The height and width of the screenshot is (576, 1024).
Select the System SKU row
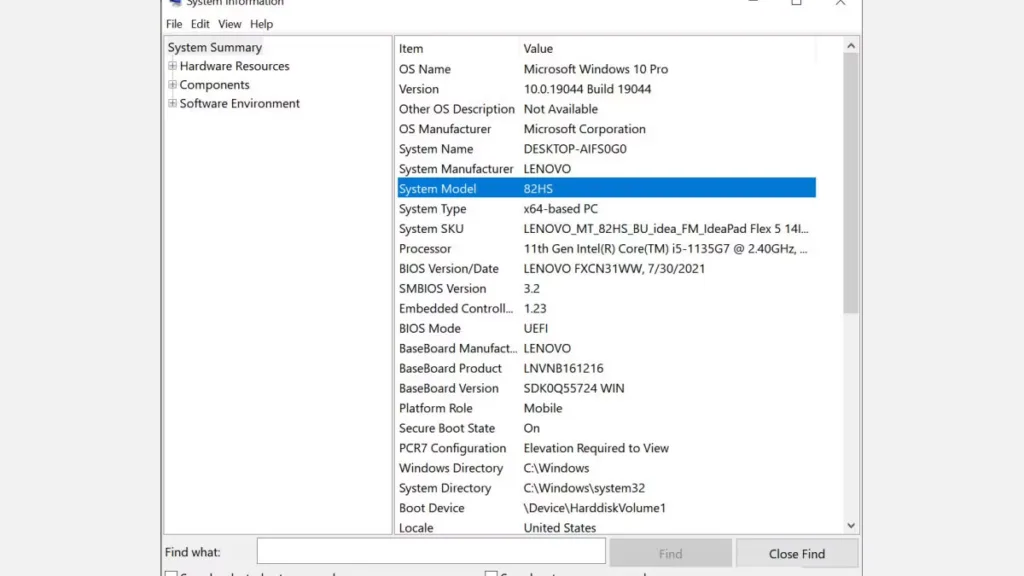(x=606, y=229)
